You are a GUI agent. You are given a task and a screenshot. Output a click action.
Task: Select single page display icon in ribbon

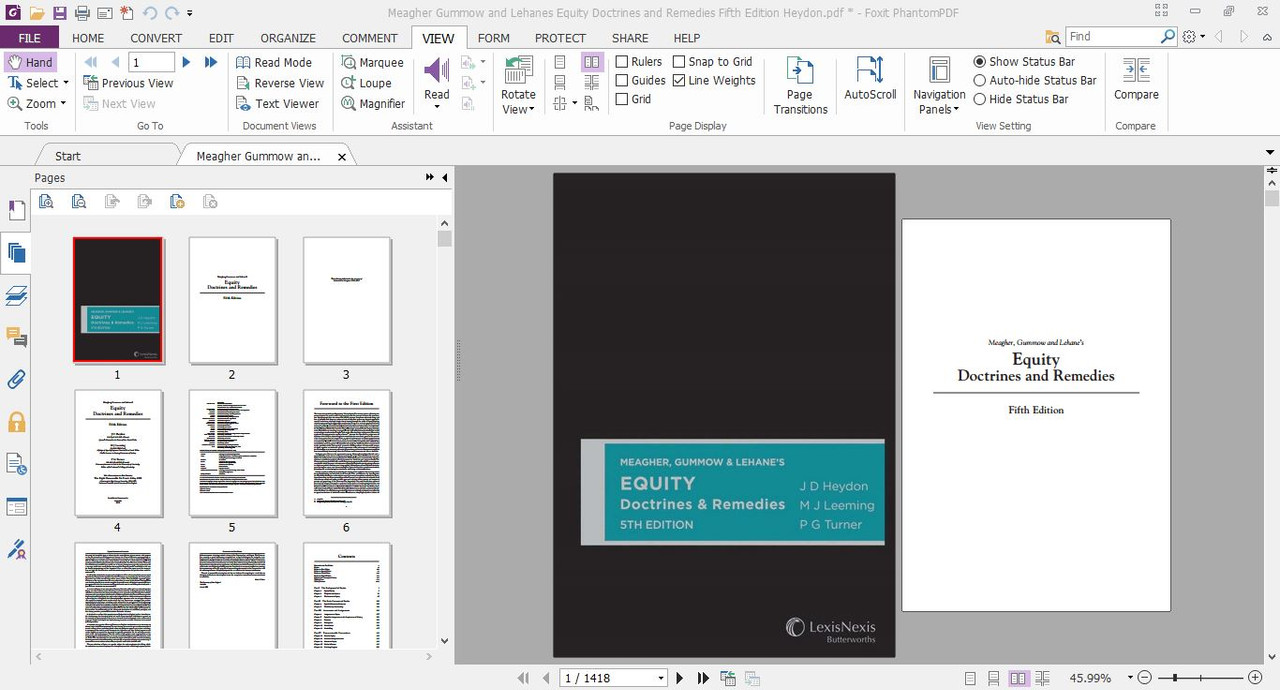point(561,62)
